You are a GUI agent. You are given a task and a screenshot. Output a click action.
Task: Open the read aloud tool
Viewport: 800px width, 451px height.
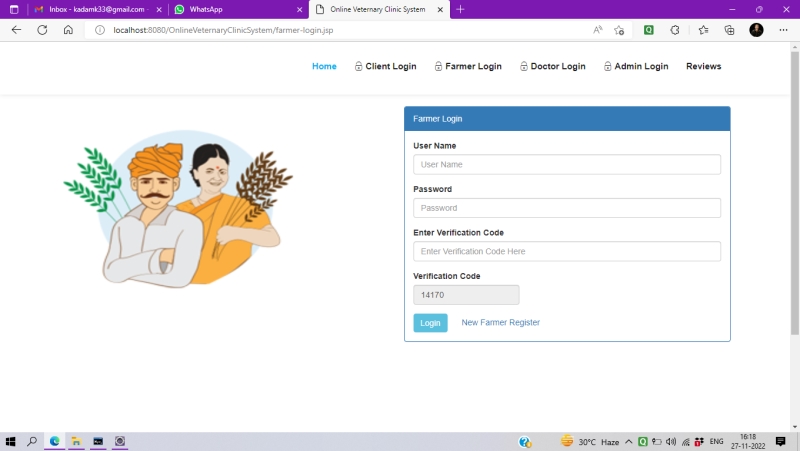click(598, 30)
